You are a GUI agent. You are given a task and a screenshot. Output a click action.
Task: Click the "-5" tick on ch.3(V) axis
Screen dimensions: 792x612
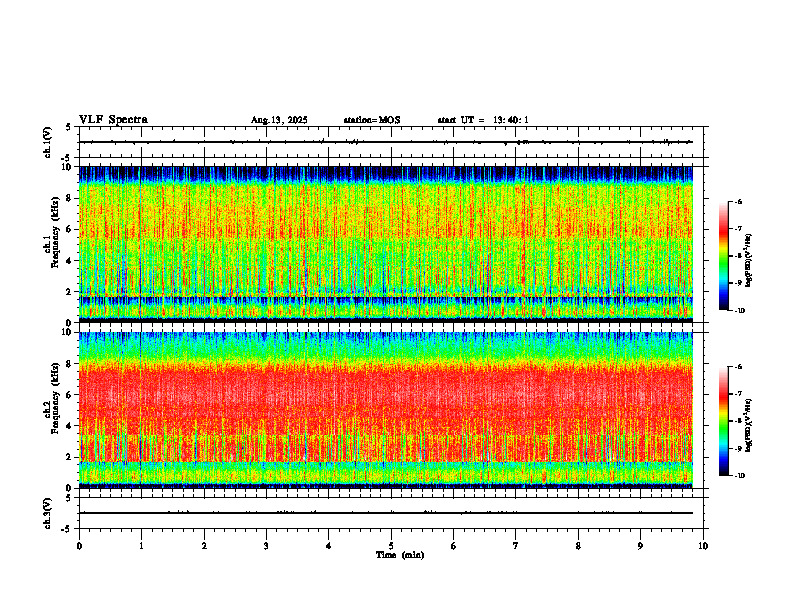click(x=67, y=529)
